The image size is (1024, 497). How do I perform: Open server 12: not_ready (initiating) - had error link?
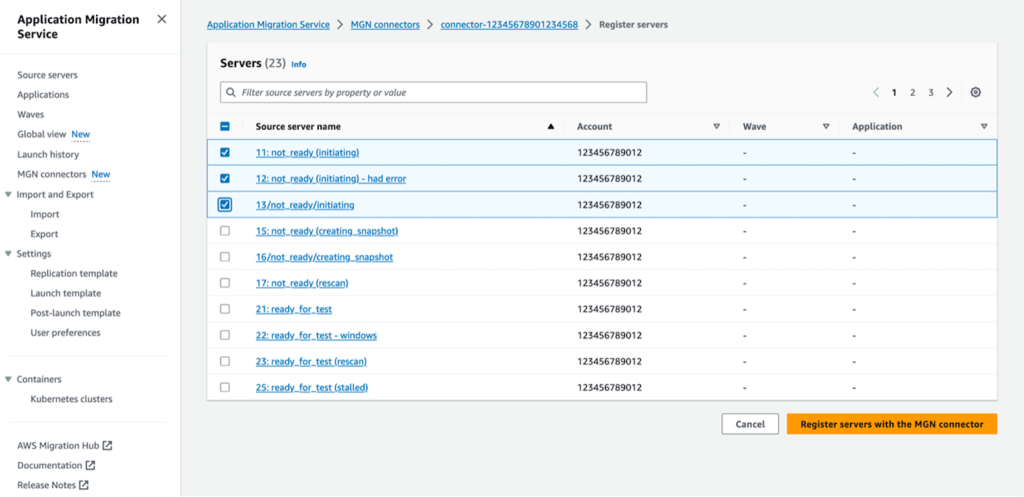[330, 178]
